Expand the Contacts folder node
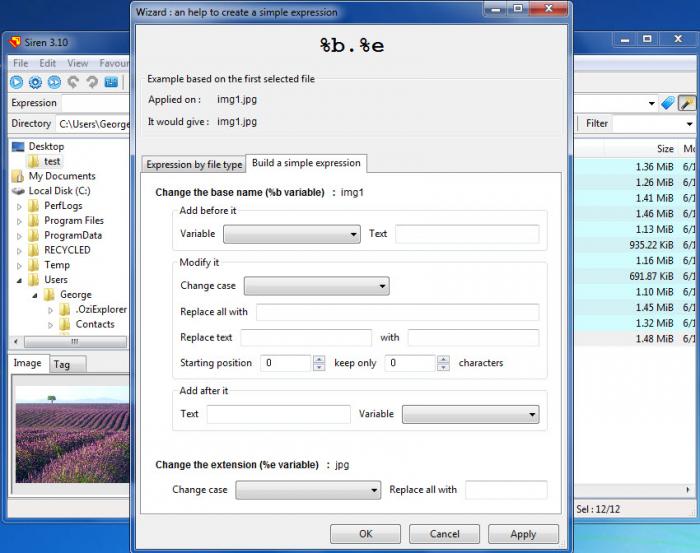 [x=50, y=325]
